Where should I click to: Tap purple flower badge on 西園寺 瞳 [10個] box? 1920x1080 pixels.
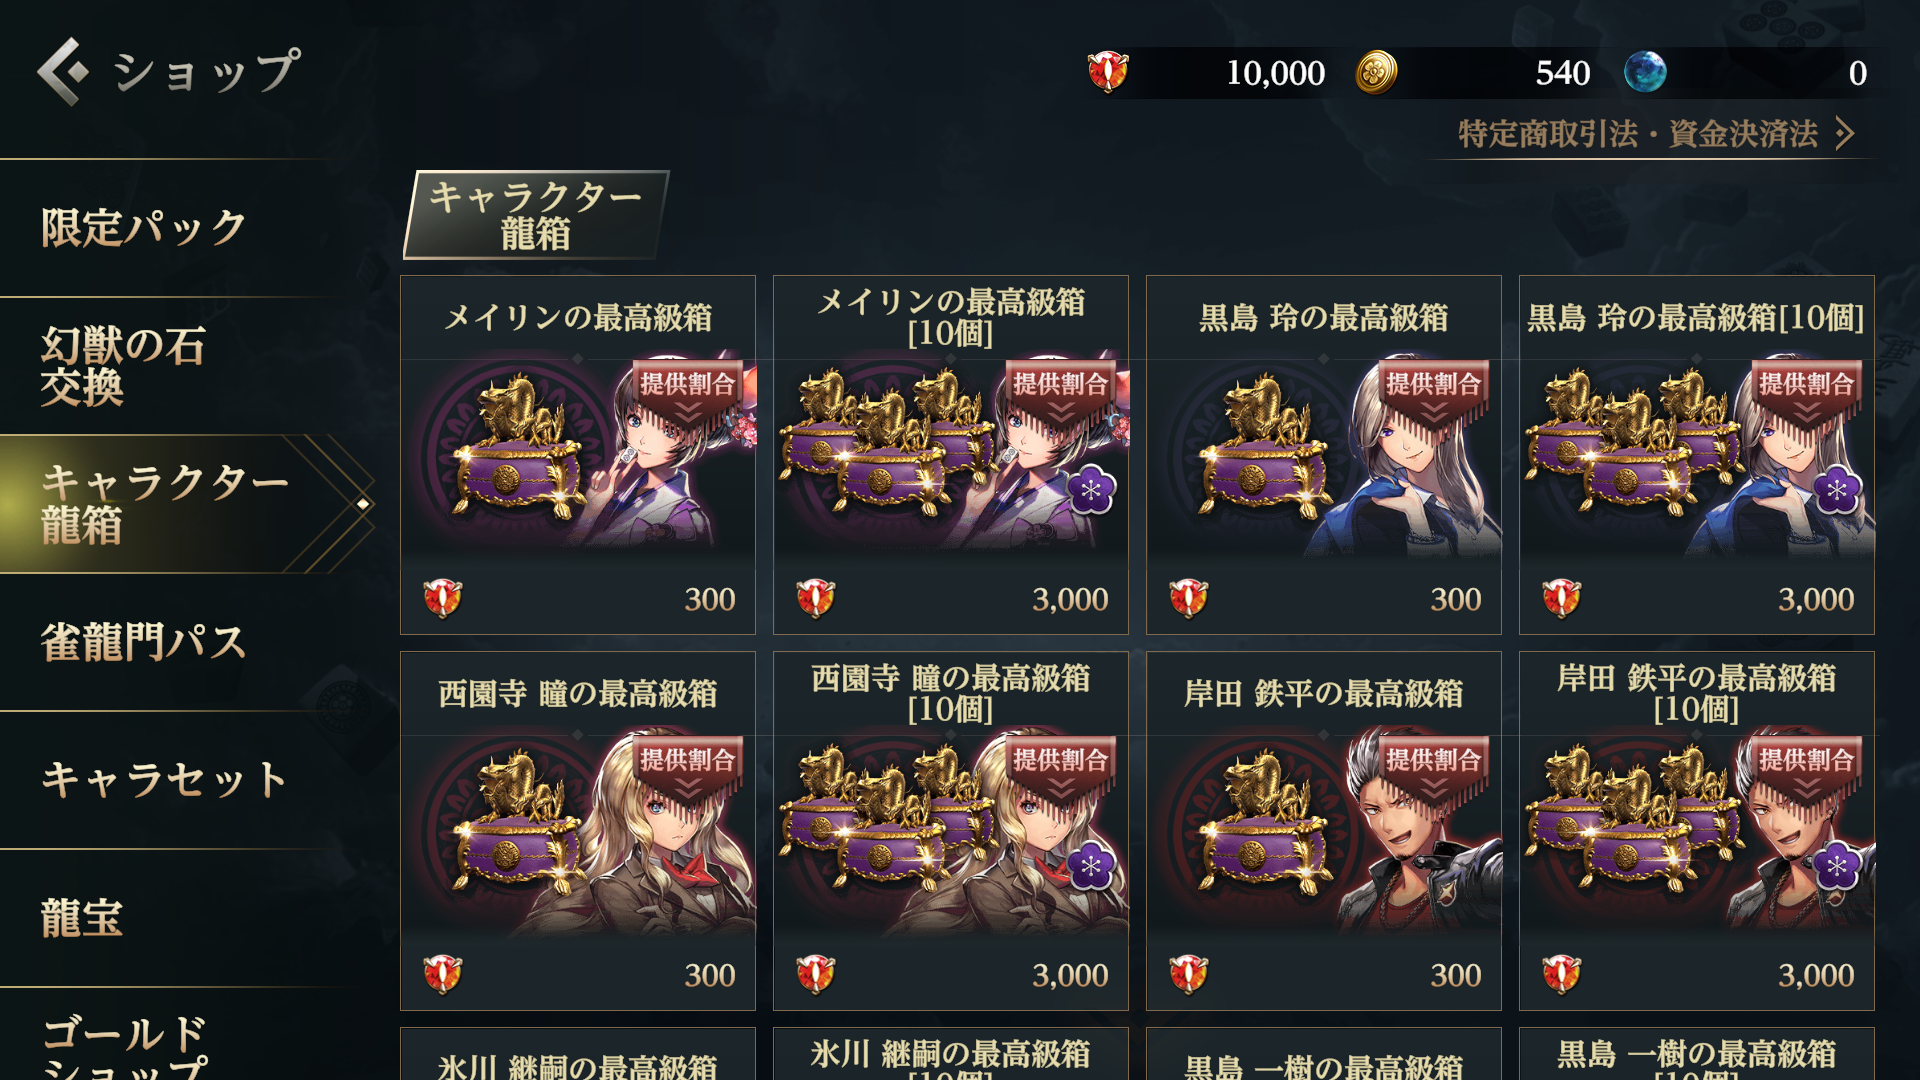[1091, 866]
